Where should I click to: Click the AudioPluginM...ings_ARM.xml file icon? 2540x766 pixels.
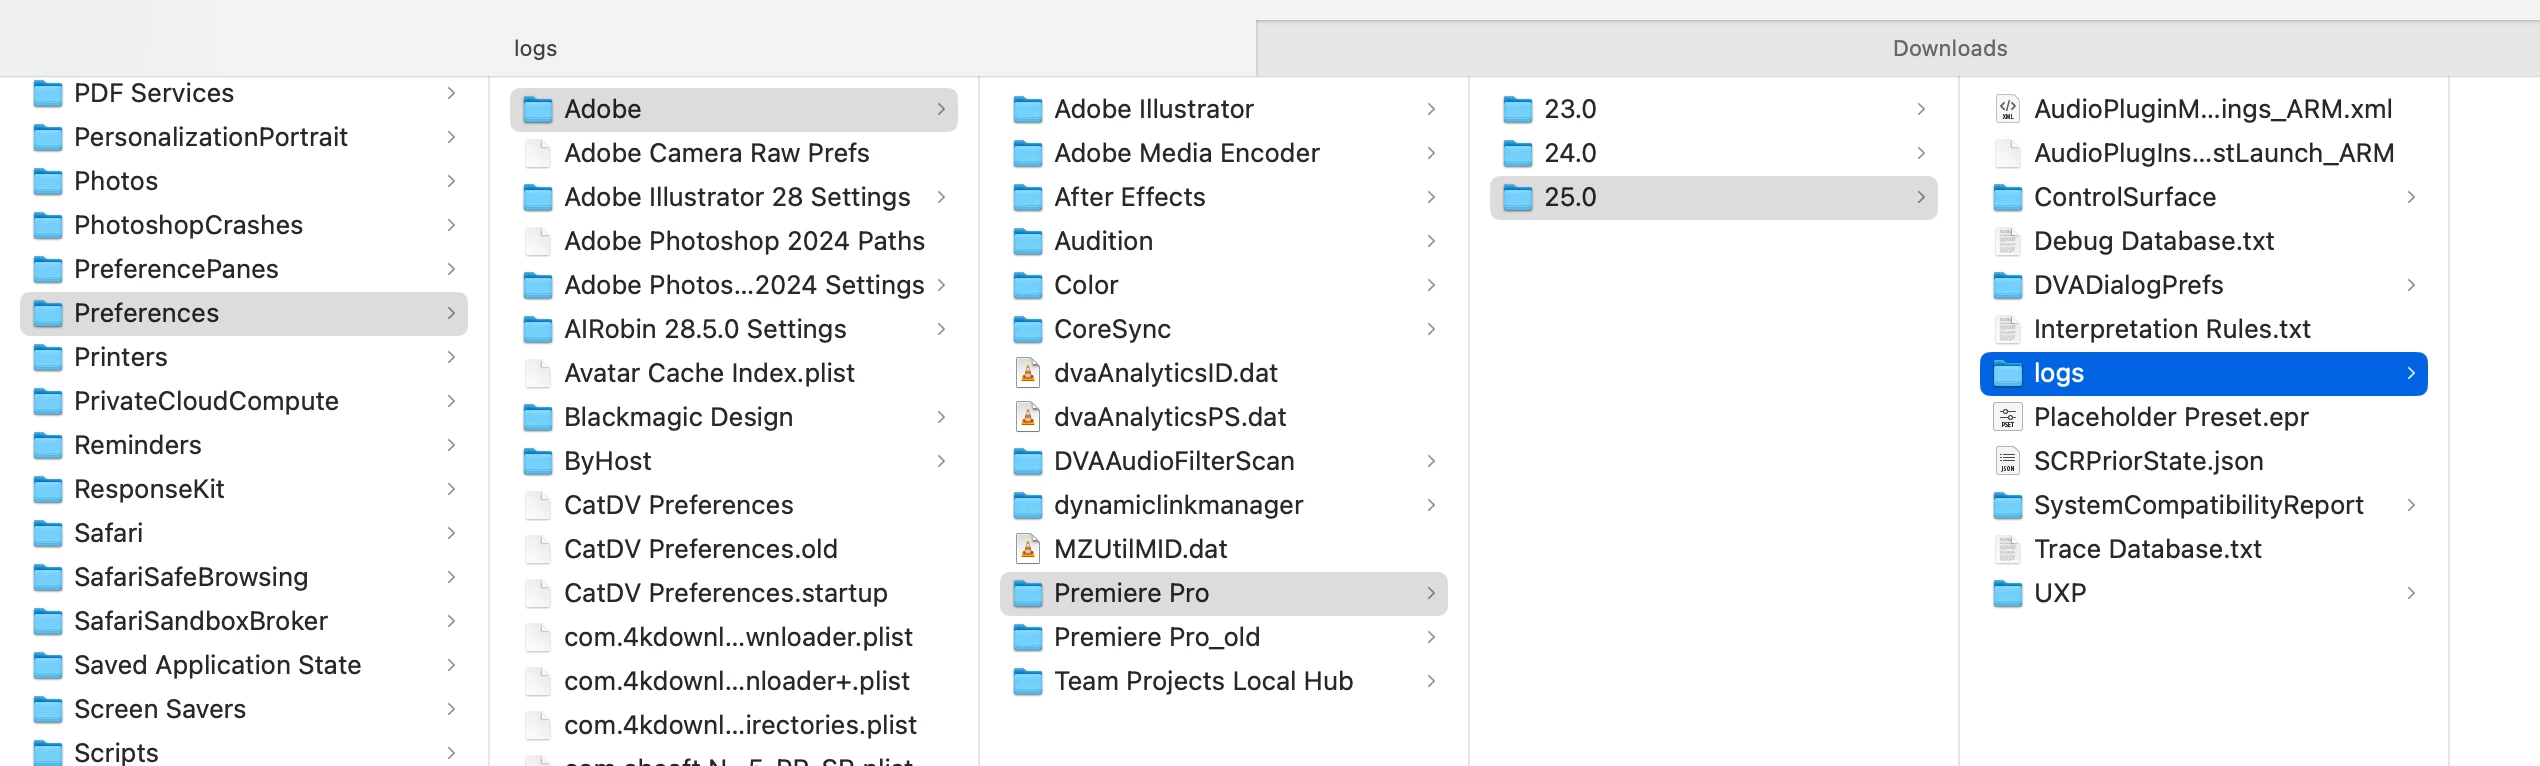[2008, 109]
